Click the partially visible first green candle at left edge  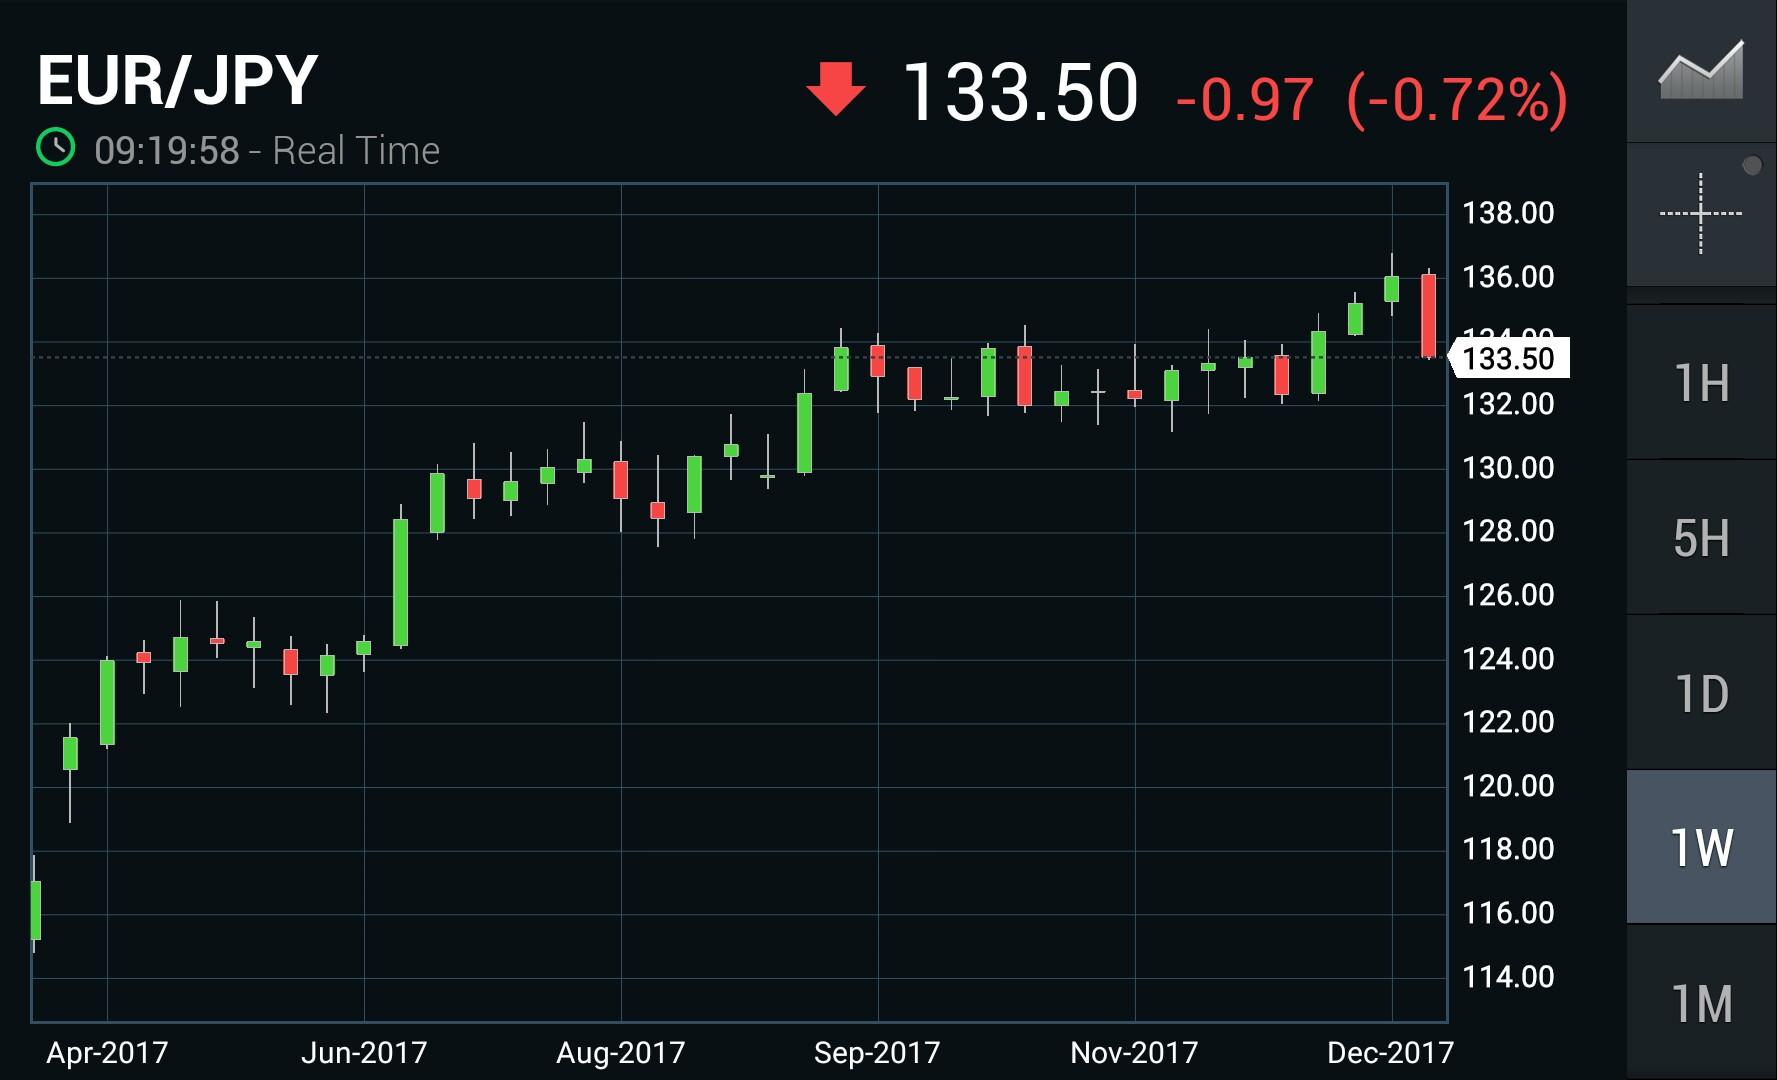click(36, 909)
